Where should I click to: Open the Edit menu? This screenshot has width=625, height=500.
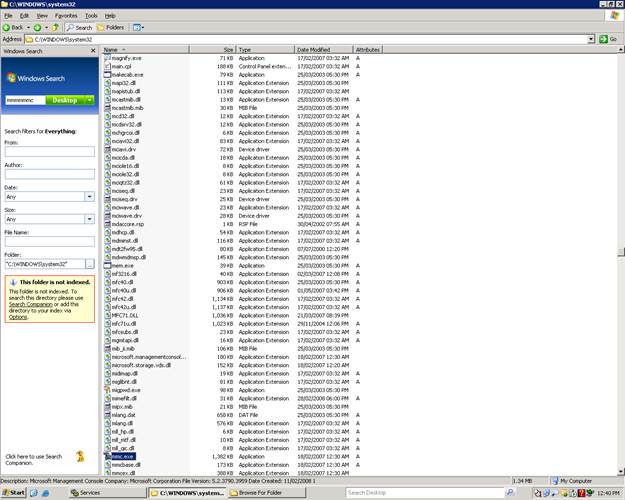24,16
